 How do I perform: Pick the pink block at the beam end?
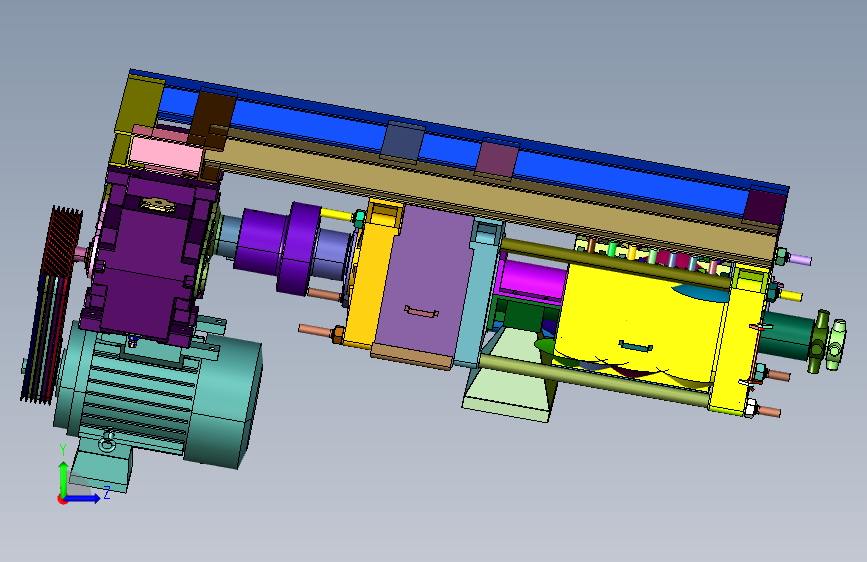point(166,154)
